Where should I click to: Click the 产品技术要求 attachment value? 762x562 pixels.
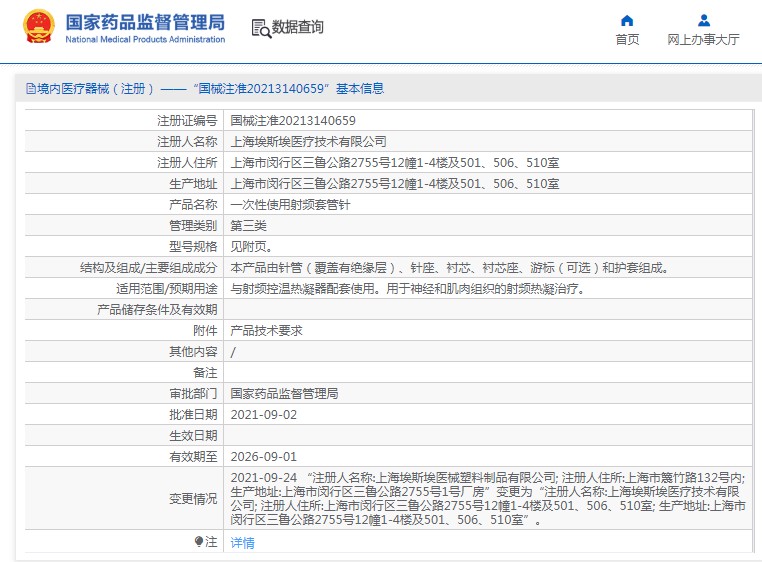[266, 331]
